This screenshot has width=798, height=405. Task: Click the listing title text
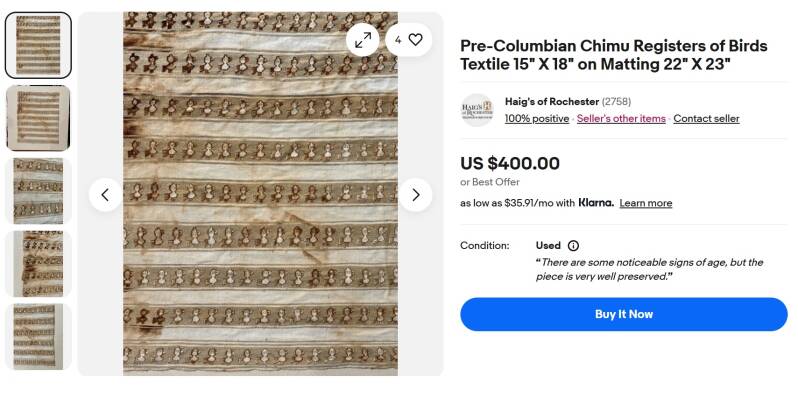point(613,55)
